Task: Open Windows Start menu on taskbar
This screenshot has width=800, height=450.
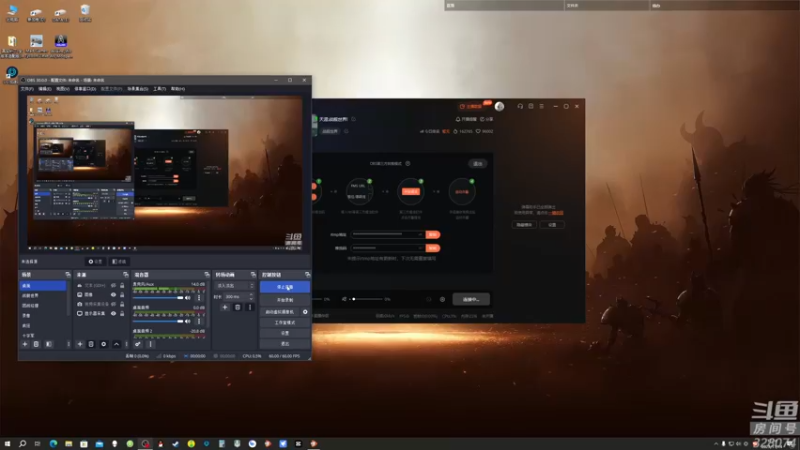Action: (x=7, y=444)
